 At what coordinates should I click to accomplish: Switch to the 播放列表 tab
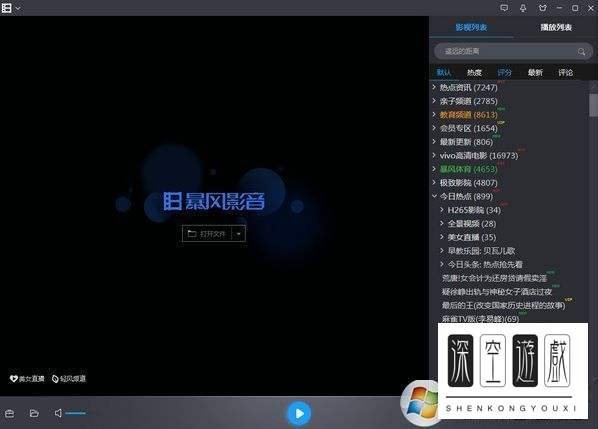[556, 27]
